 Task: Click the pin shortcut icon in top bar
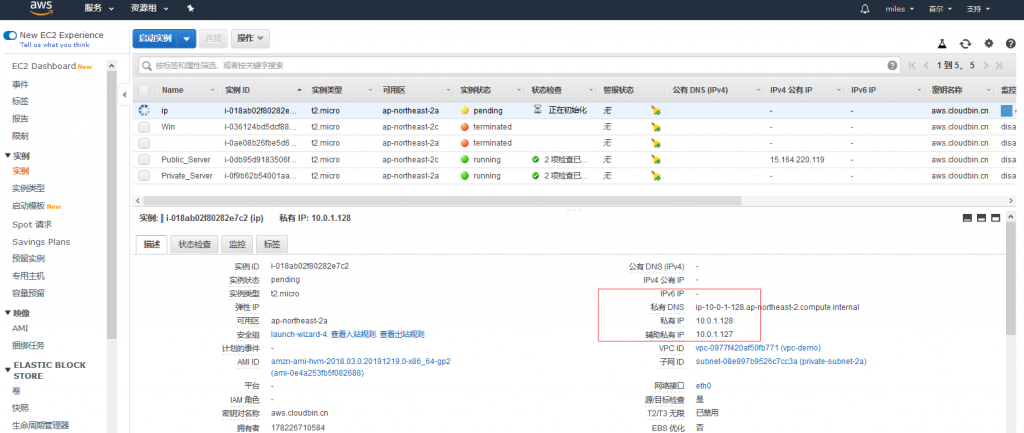click(191, 9)
